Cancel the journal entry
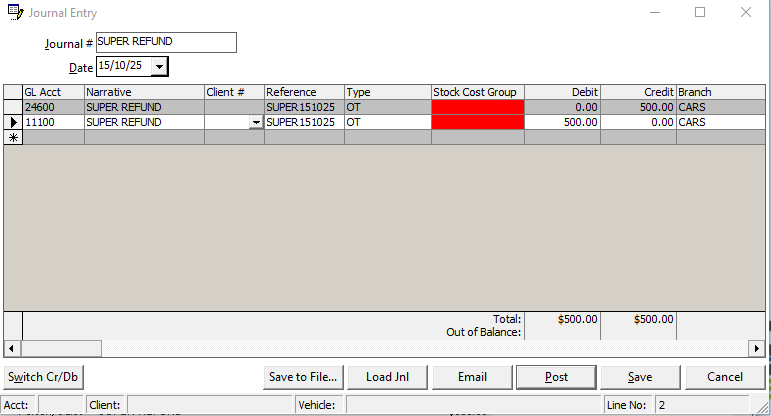The height and width of the screenshot is (416, 771). 725,377
